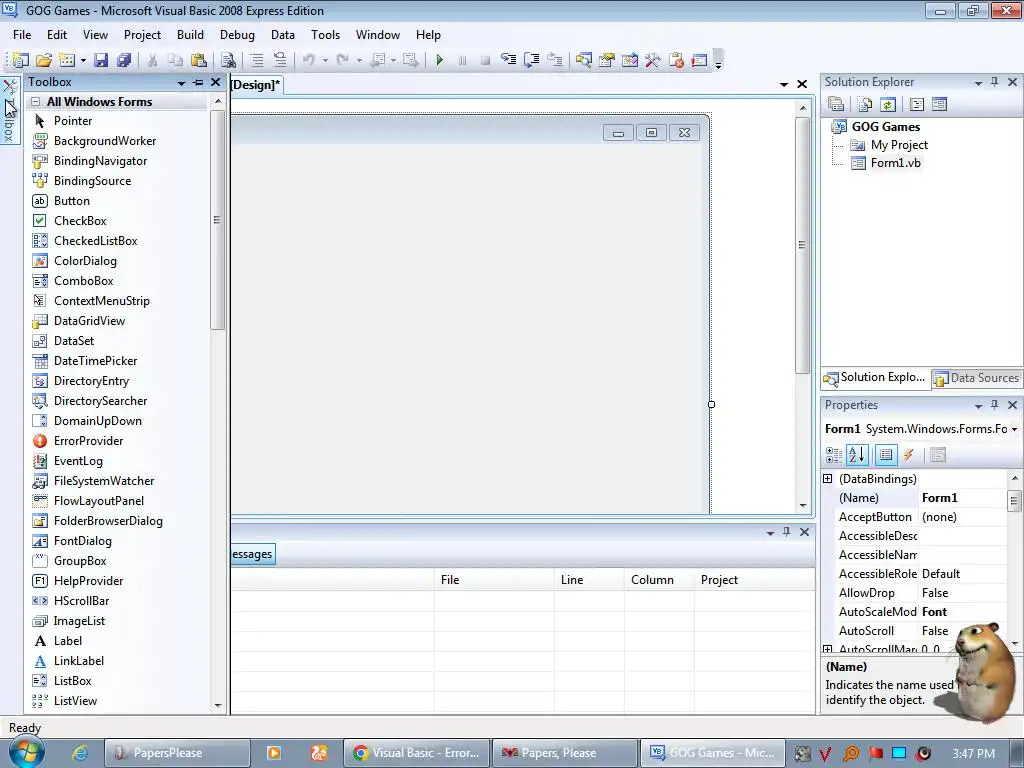Click Show All Files in Solution Explorer
Screen dimensions: 1024x768
[x=865, y=104]
